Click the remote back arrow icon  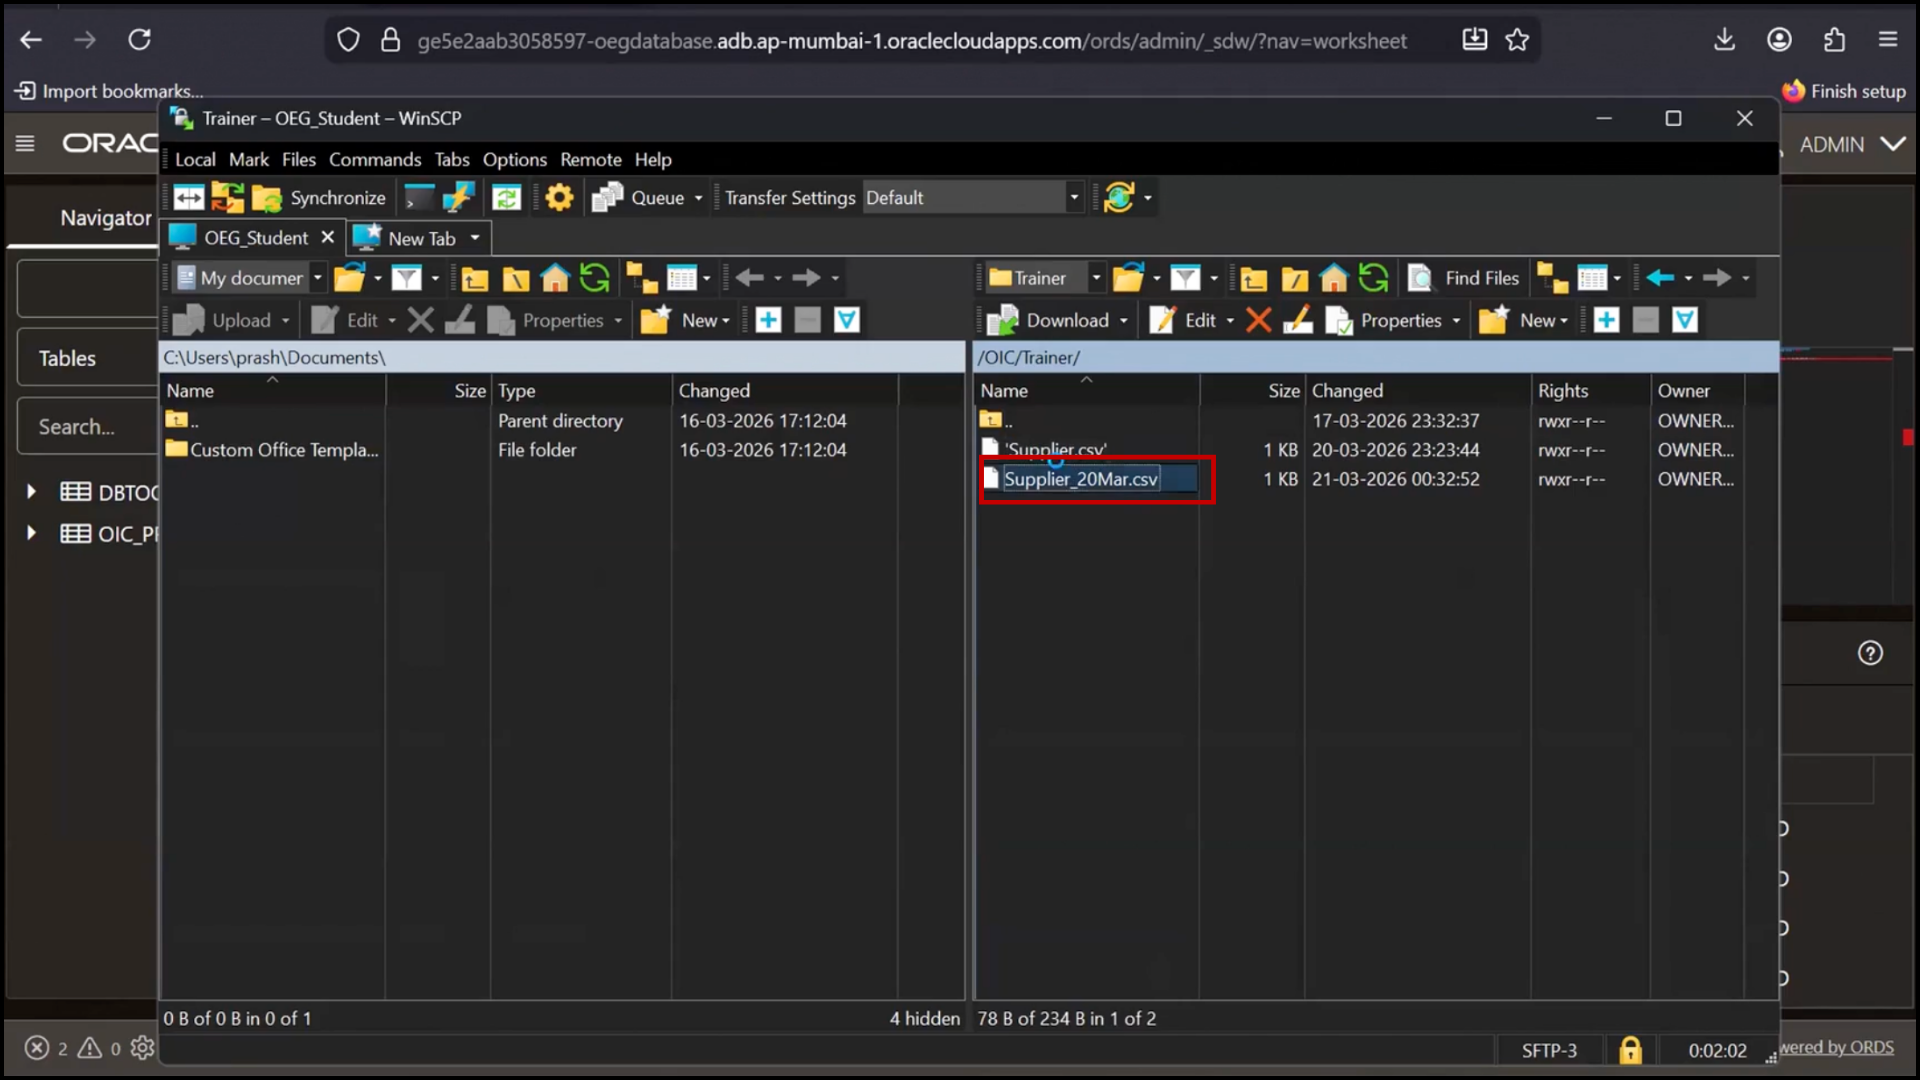1660,278
